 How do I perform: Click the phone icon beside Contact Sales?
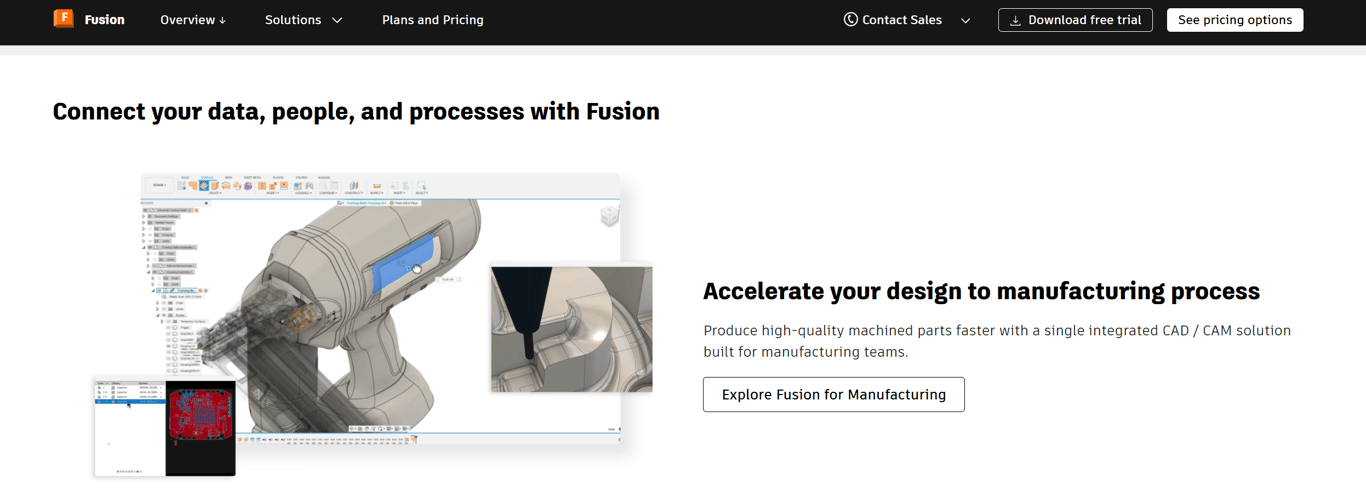tap(850, 19)
